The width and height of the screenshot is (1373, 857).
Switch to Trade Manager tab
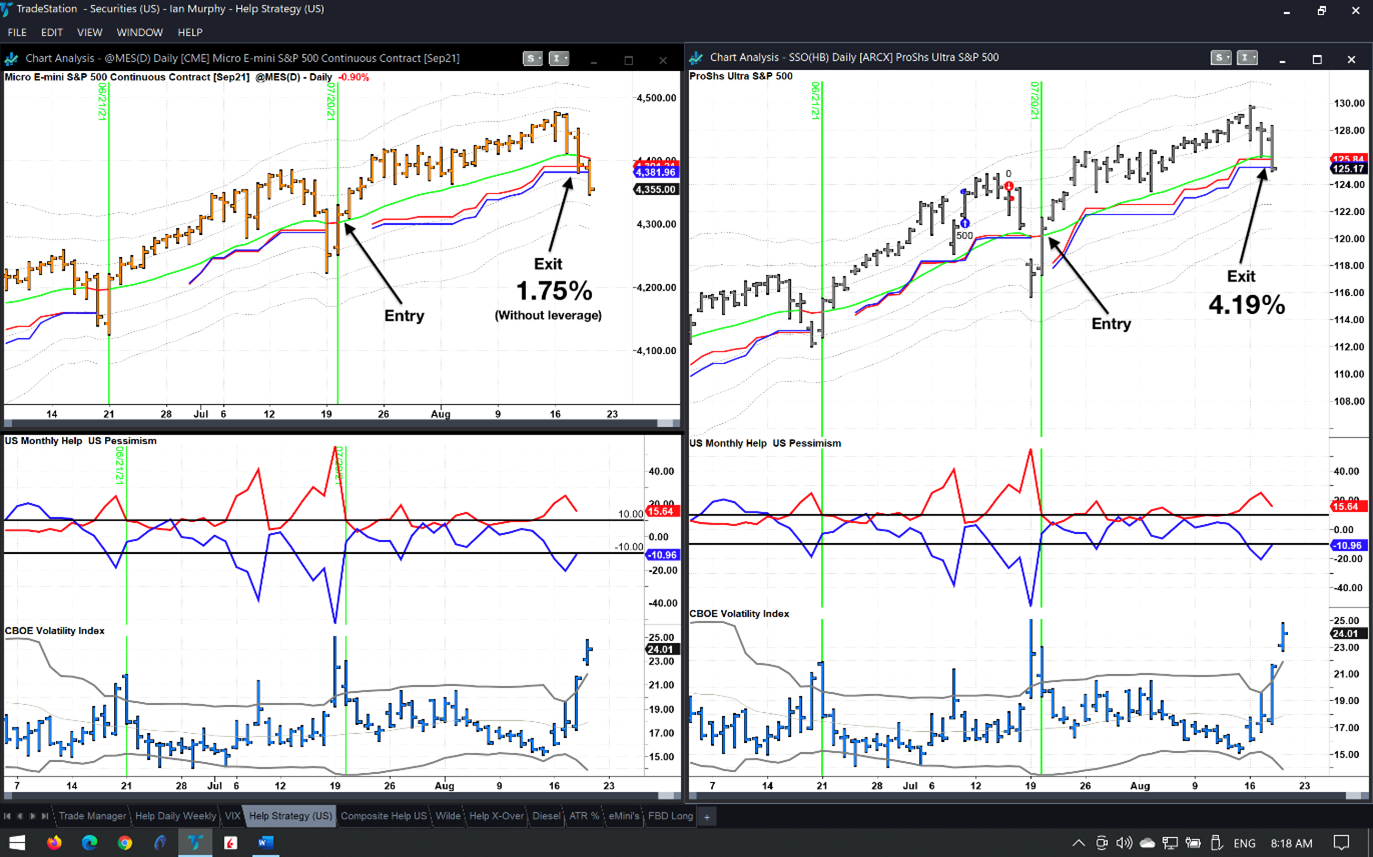92,817
